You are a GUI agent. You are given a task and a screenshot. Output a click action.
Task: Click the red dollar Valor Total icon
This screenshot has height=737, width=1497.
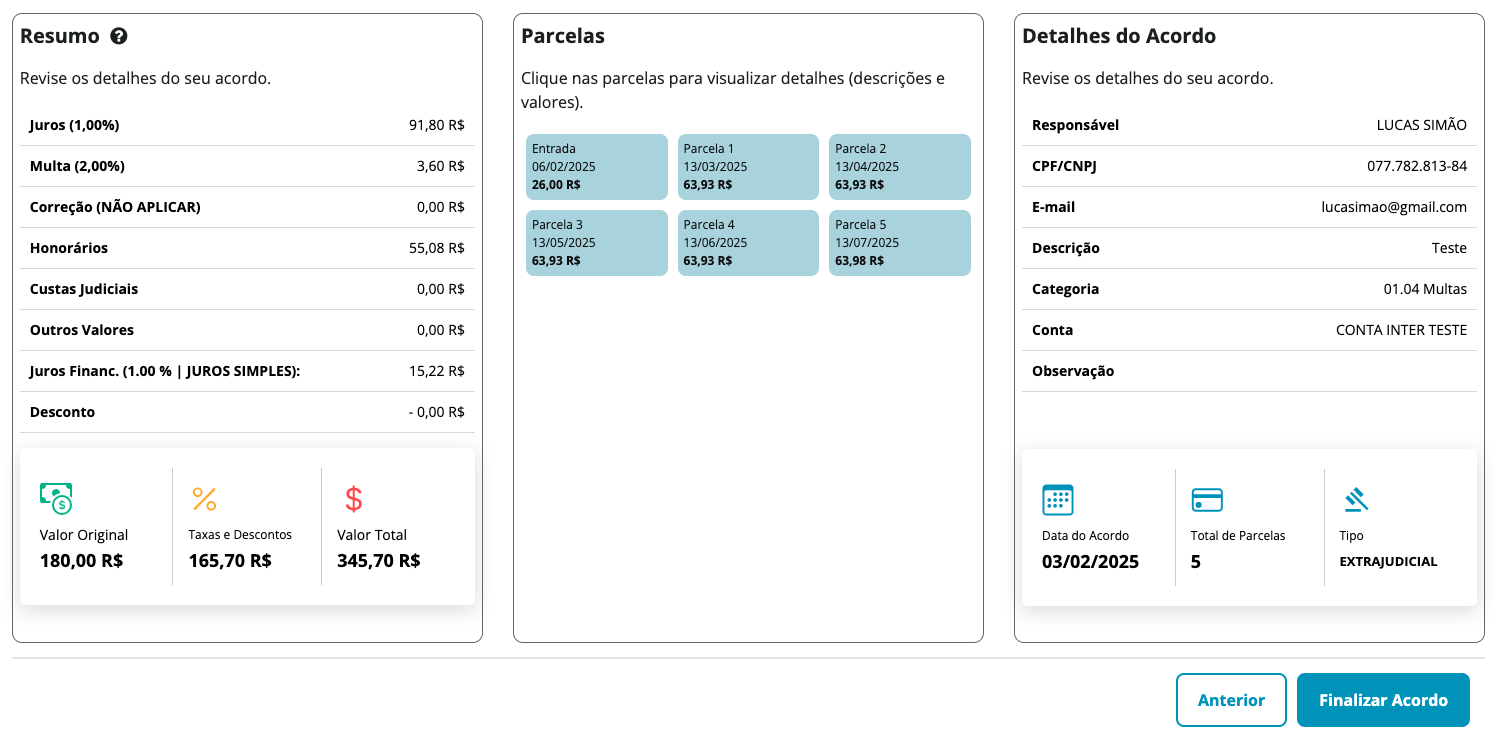coord(354,498)
